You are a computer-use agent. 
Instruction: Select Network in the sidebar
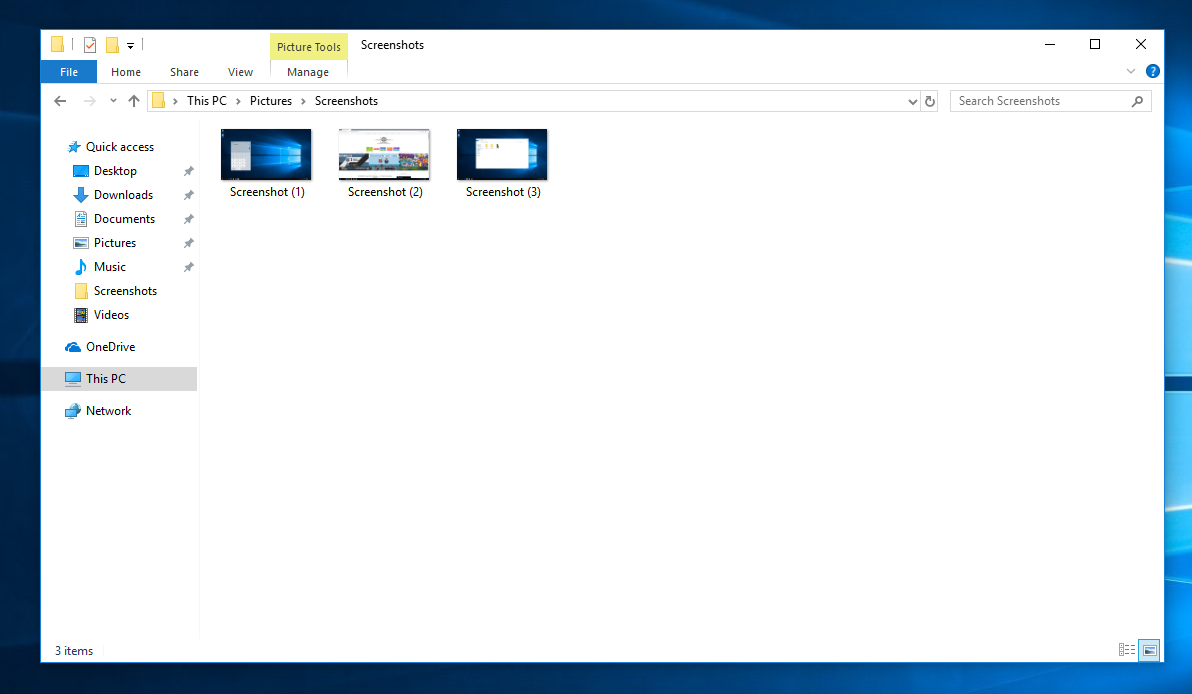point(106,410)
